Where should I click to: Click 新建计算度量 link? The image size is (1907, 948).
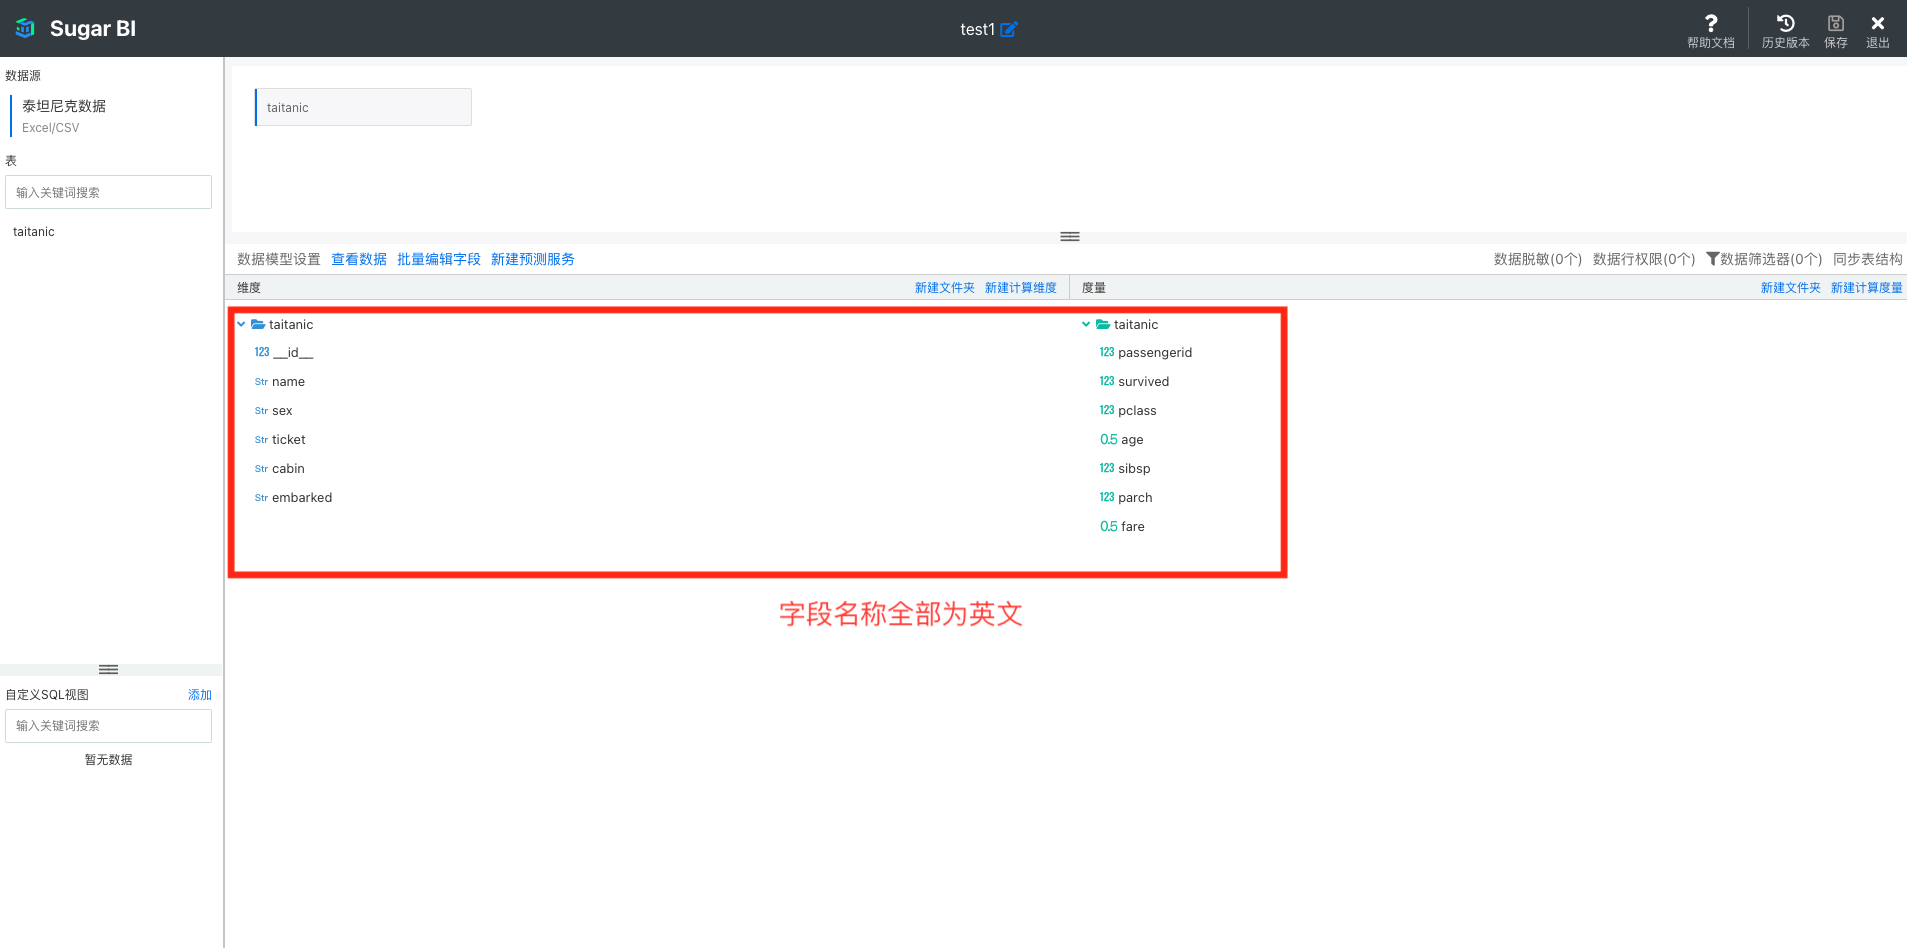pyautogui.click(x=1867, y=288)
